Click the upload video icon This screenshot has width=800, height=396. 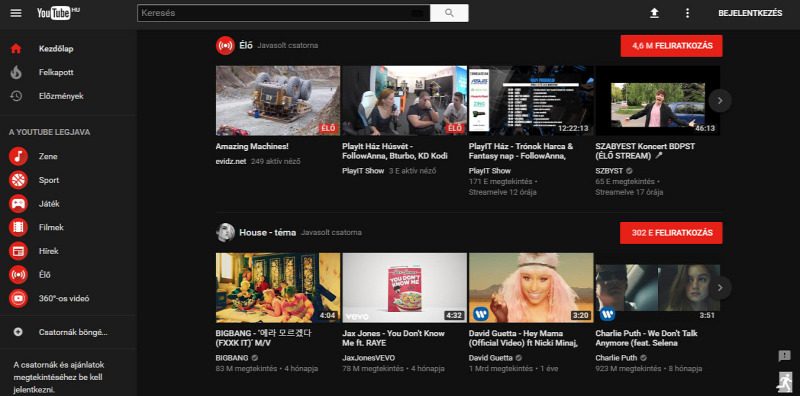pyautogui.click(x=654, y=13)
